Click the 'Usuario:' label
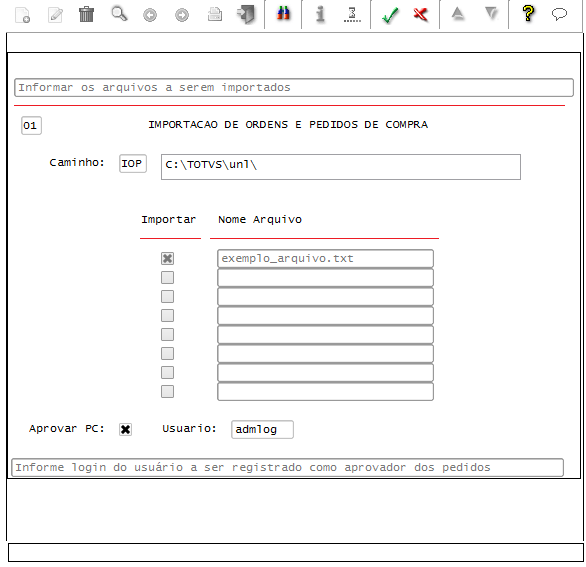The image size is (586, 567). pyautogui.click(x=189, y=428)
